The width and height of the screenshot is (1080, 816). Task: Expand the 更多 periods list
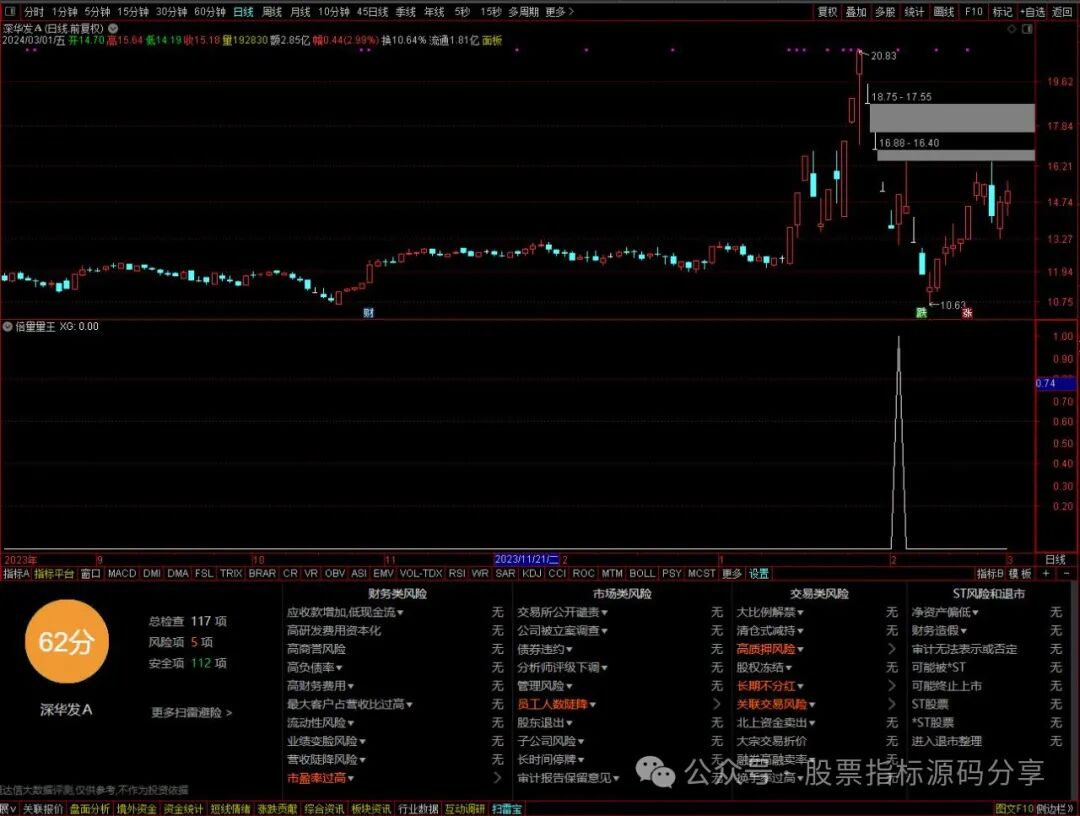click(x=559, y=12)
